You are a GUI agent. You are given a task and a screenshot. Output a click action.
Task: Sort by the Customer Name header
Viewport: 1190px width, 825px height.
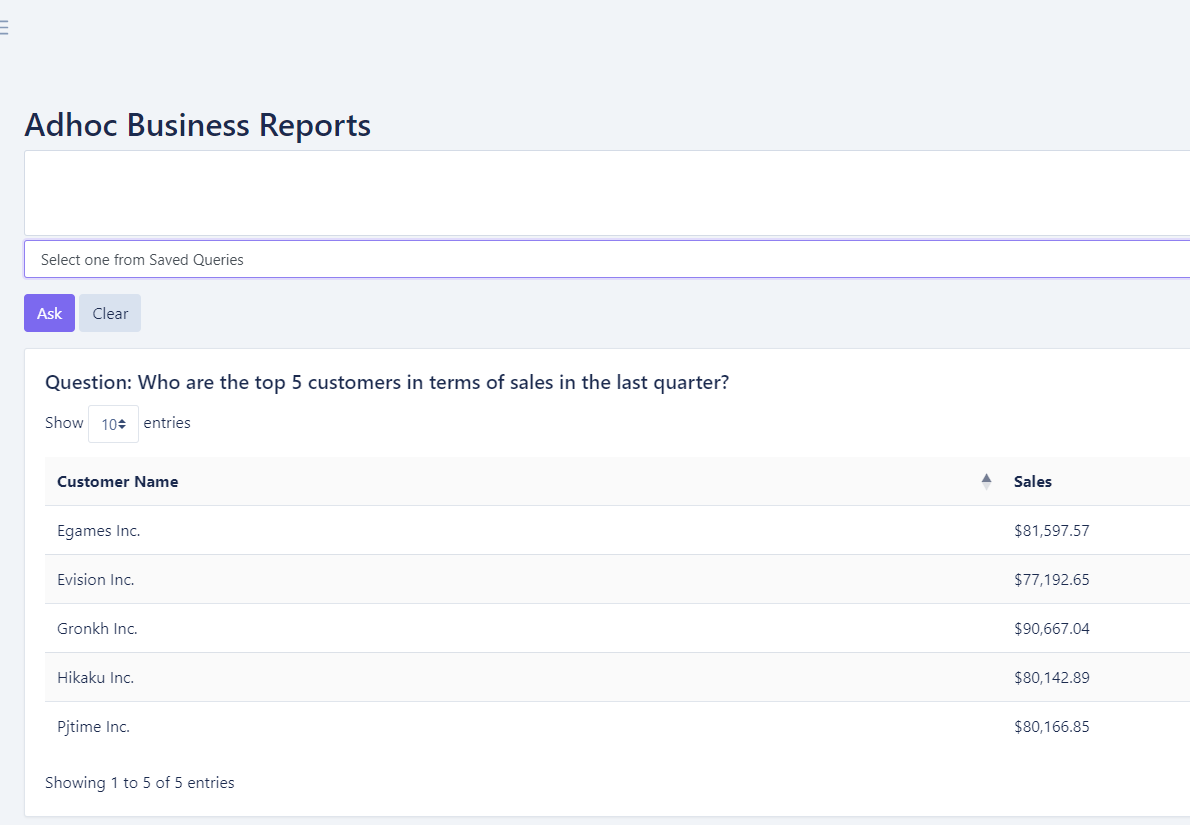[118, 482]
